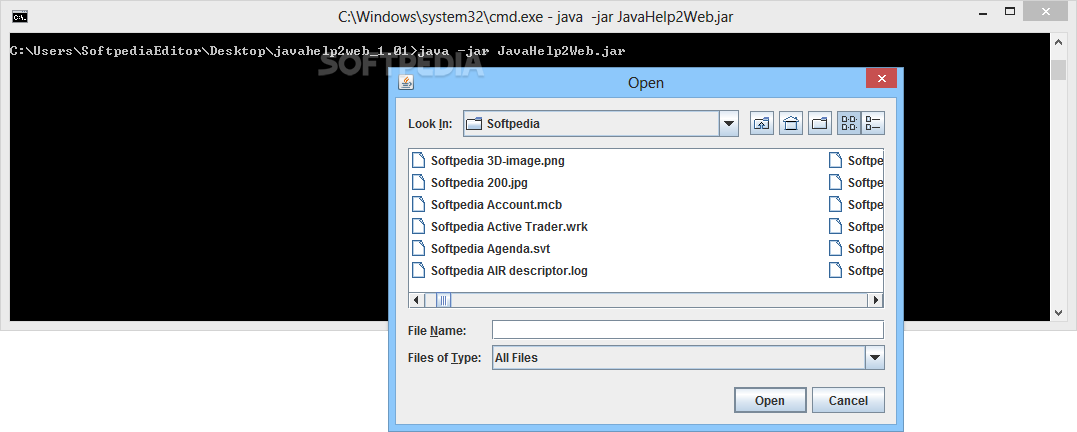
Task: Click file icon of Softpedia 3D-image.png
Action: (418, 161)
